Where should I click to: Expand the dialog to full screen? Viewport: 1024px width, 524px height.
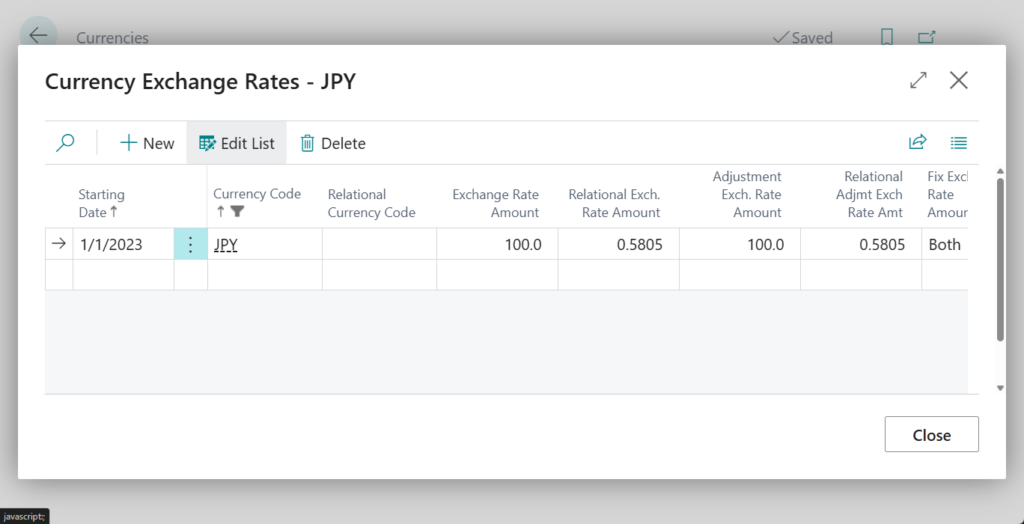pos(918,81)
